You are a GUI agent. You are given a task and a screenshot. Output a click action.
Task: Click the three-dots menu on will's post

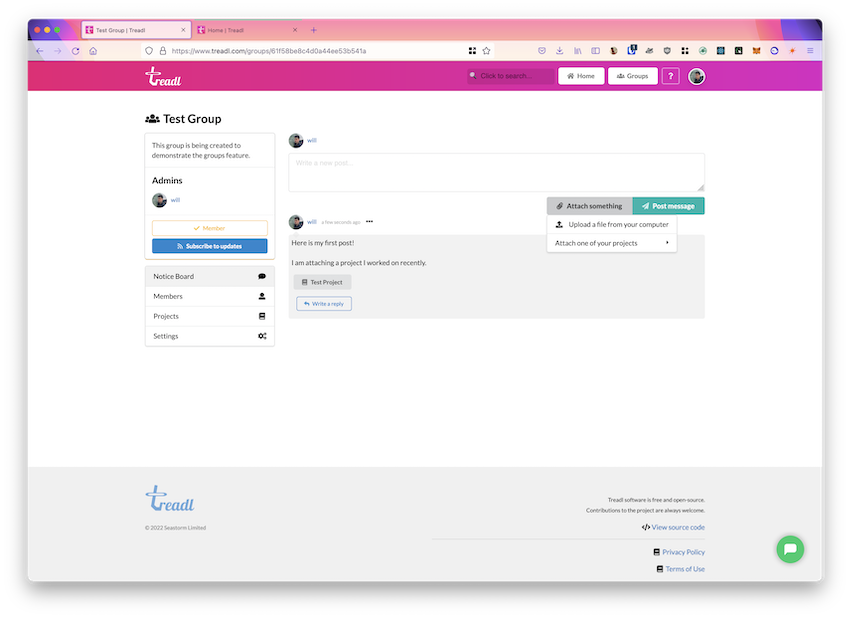click(369, 222)
